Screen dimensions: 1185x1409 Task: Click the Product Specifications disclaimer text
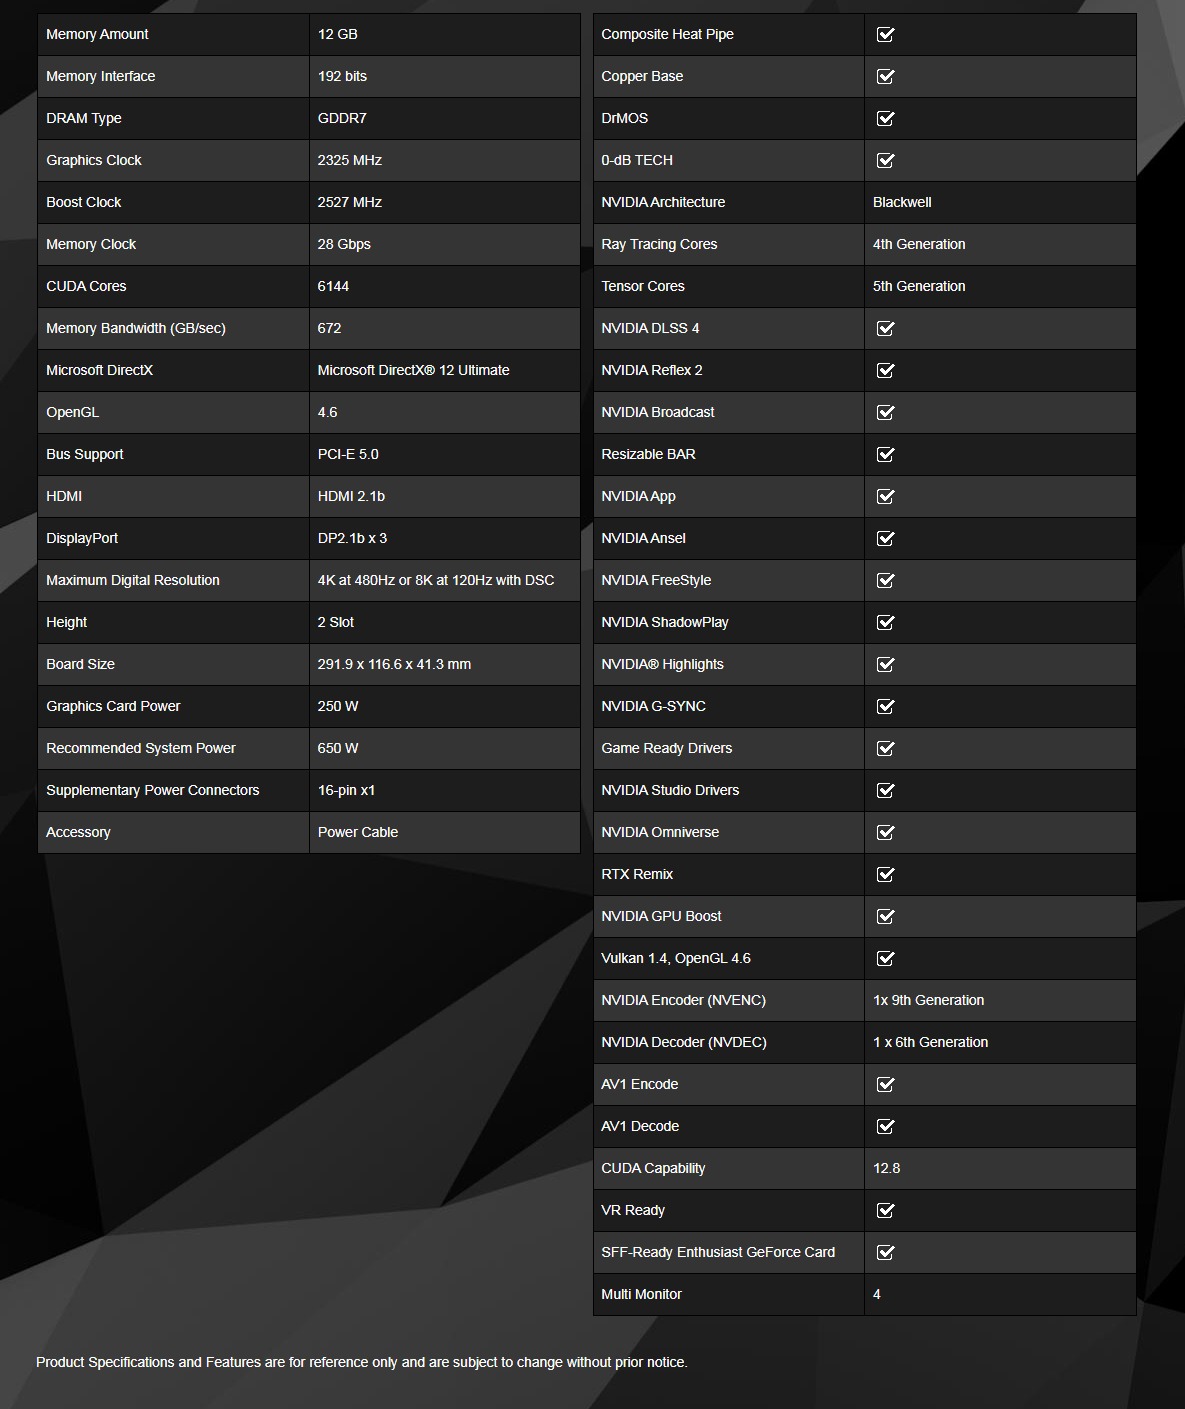tap(362, 1362)
